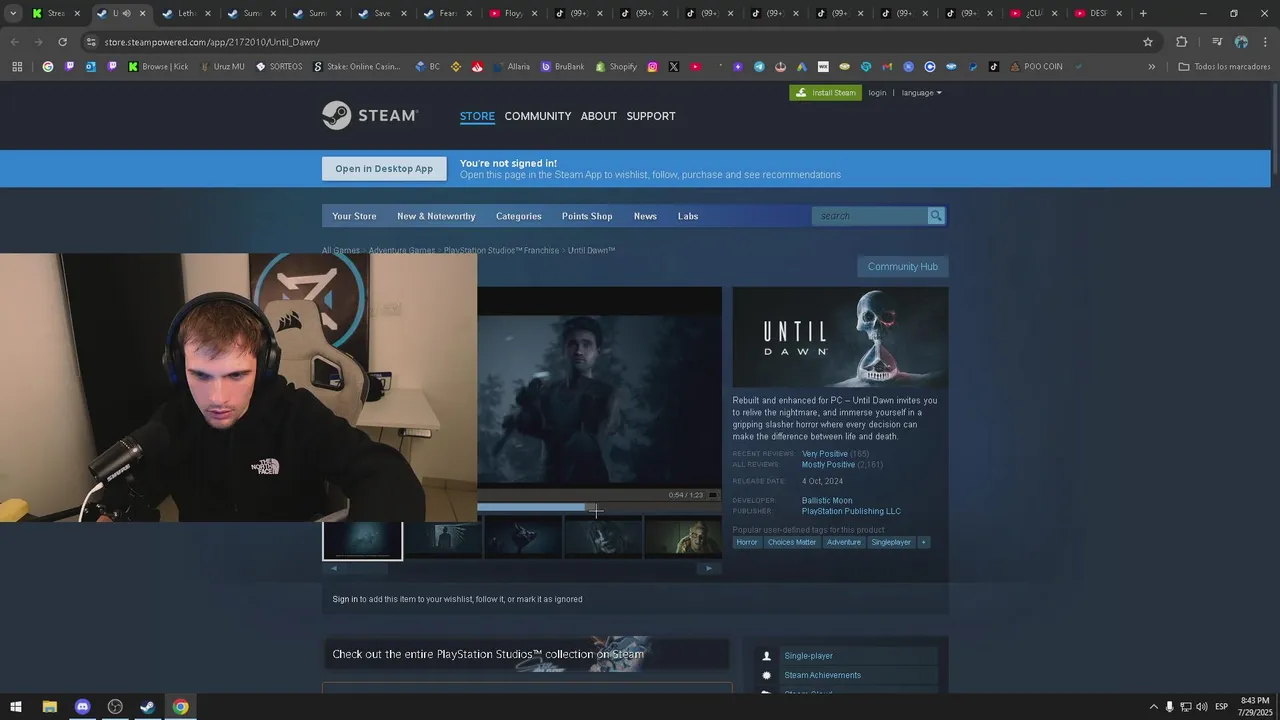Expand more tags with the plus button

coord(923,542)
